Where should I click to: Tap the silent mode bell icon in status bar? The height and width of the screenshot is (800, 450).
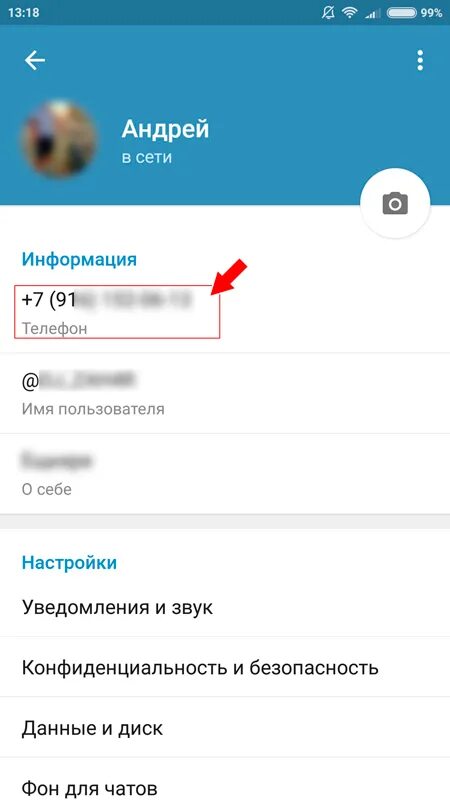click(x=328, y=13)
